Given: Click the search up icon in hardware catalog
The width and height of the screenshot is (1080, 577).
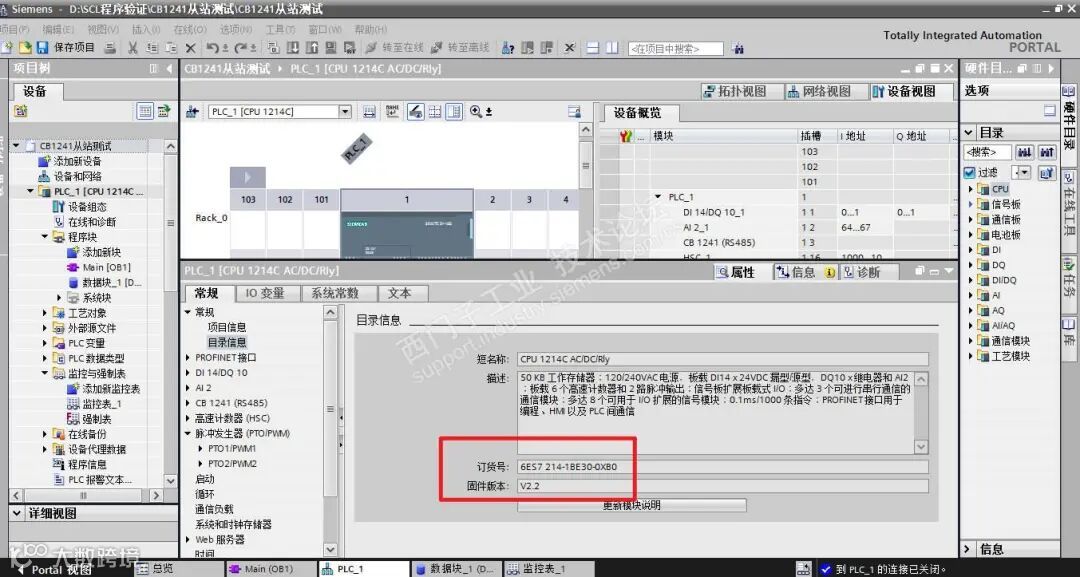Looking at the screenshot, I should pyautogui.click(x=1047, y=152).
